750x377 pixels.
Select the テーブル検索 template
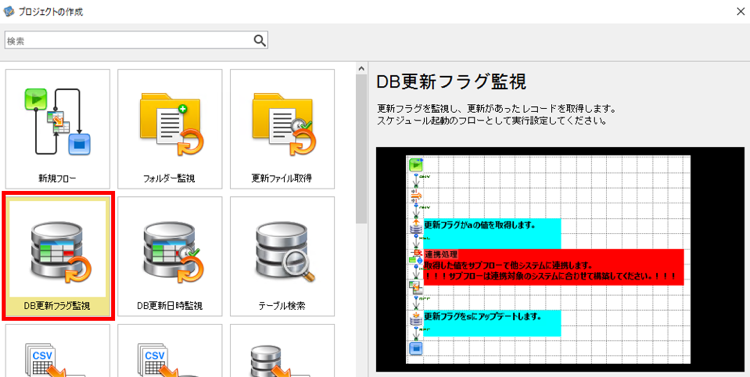pyautogui.click(x=282, y=256)
